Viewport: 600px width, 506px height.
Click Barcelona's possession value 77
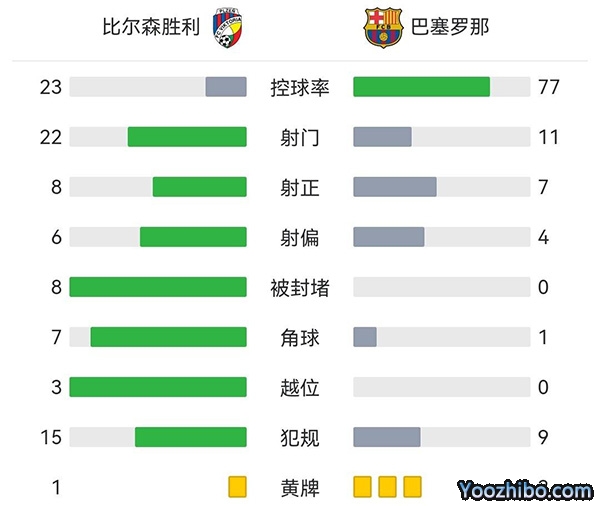click(548, 87)
